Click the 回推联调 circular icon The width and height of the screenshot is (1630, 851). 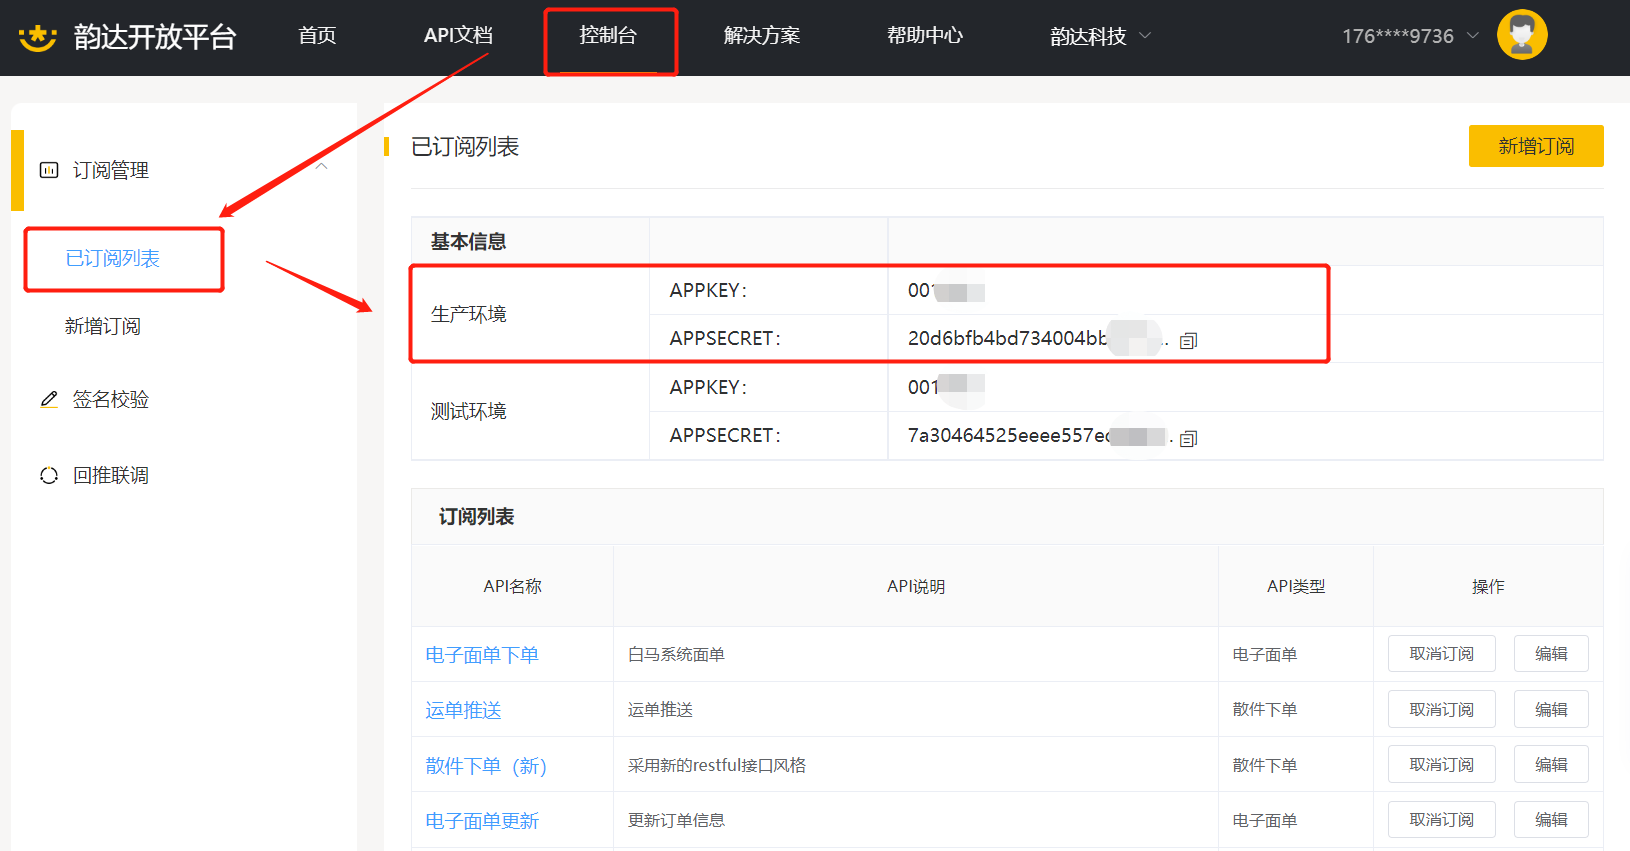[x=49, y=475]
